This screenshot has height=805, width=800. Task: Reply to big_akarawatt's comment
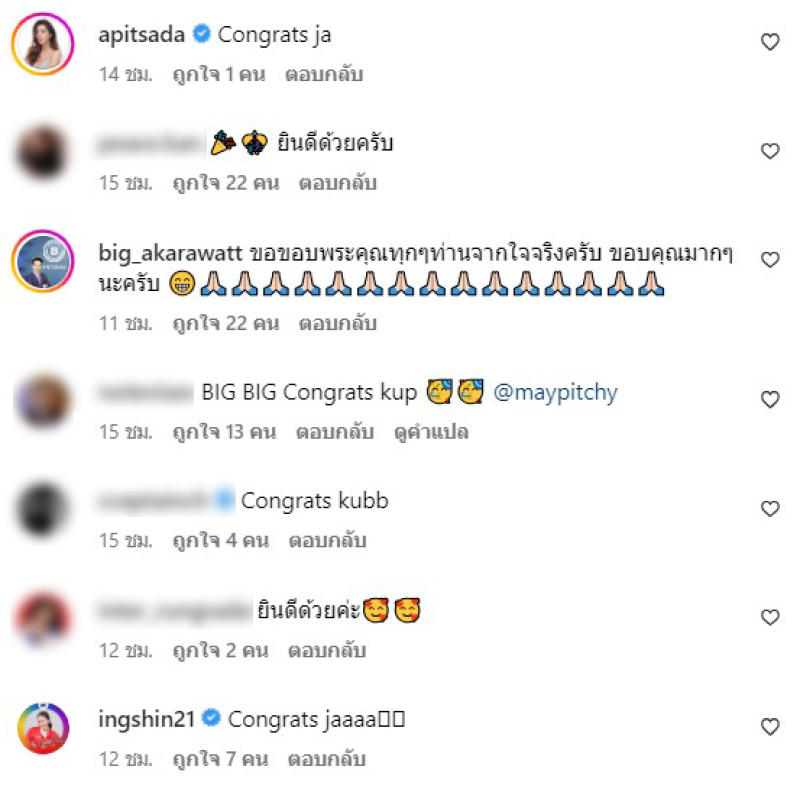338,323
